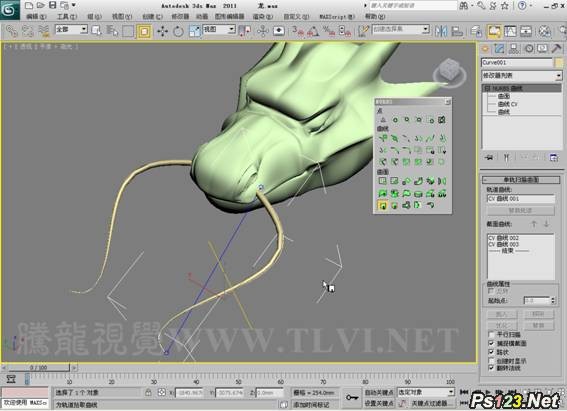Viewport: 567px width, 411px height.
Task: Open the 视图(V) menu
Action: tap(122, 17)
